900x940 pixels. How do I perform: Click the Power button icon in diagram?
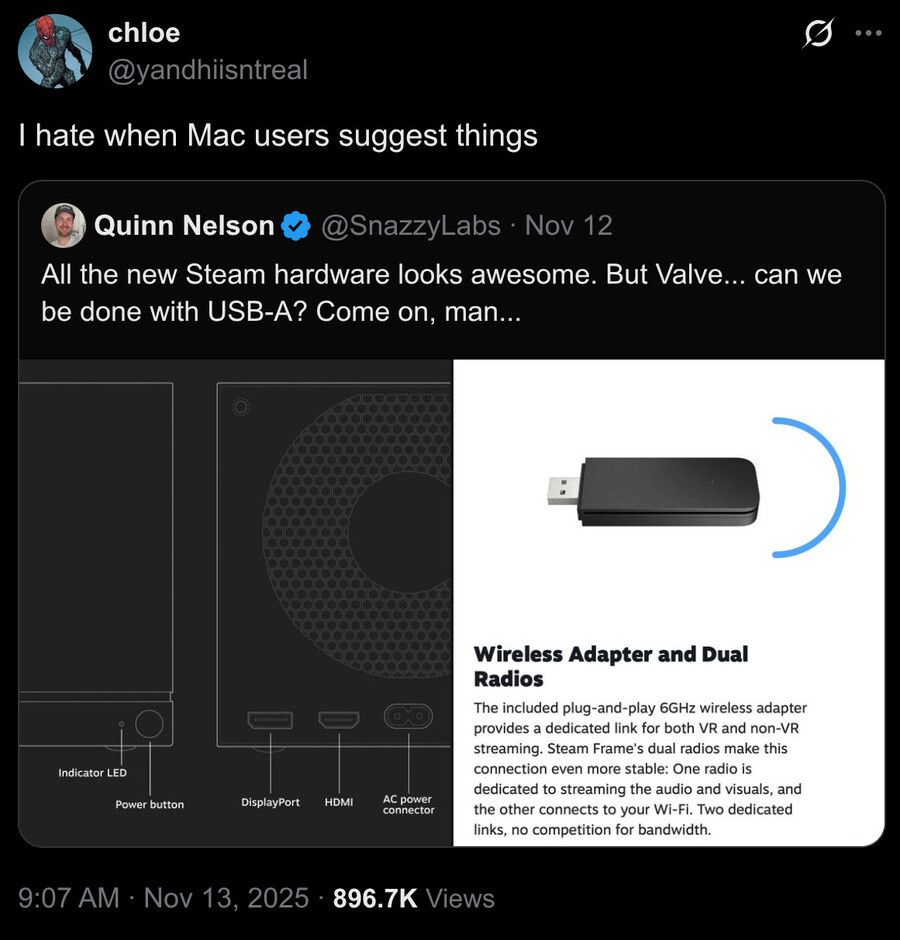150,723
